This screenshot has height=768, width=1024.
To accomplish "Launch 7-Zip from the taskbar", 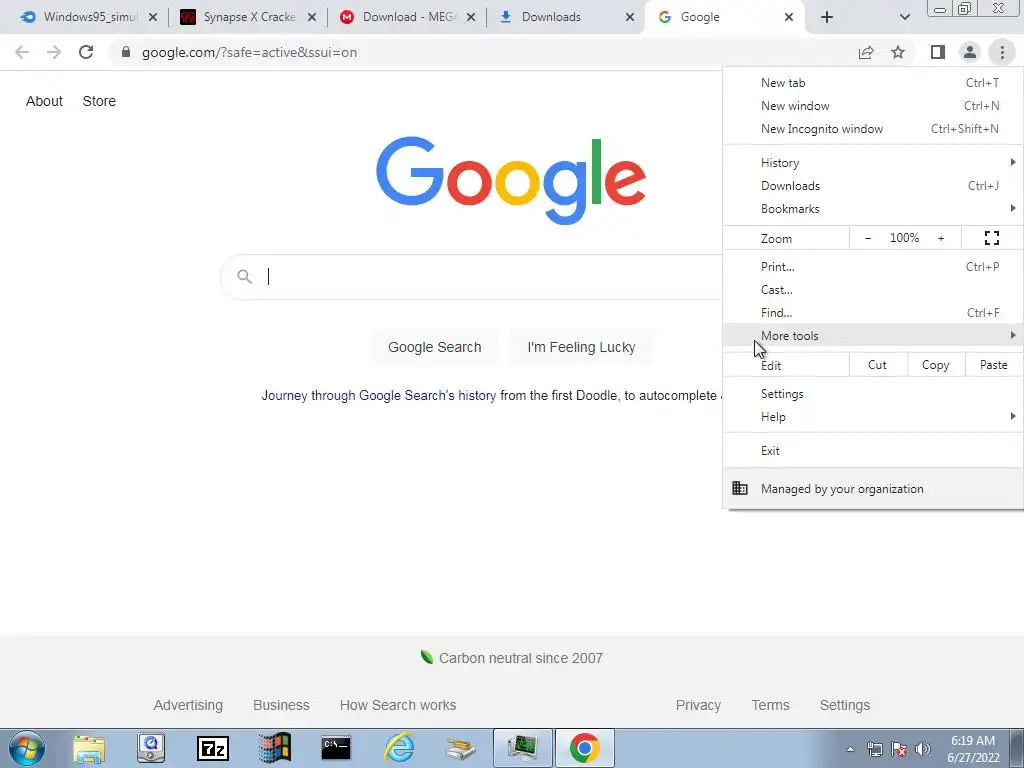I will tap(213, 748).
